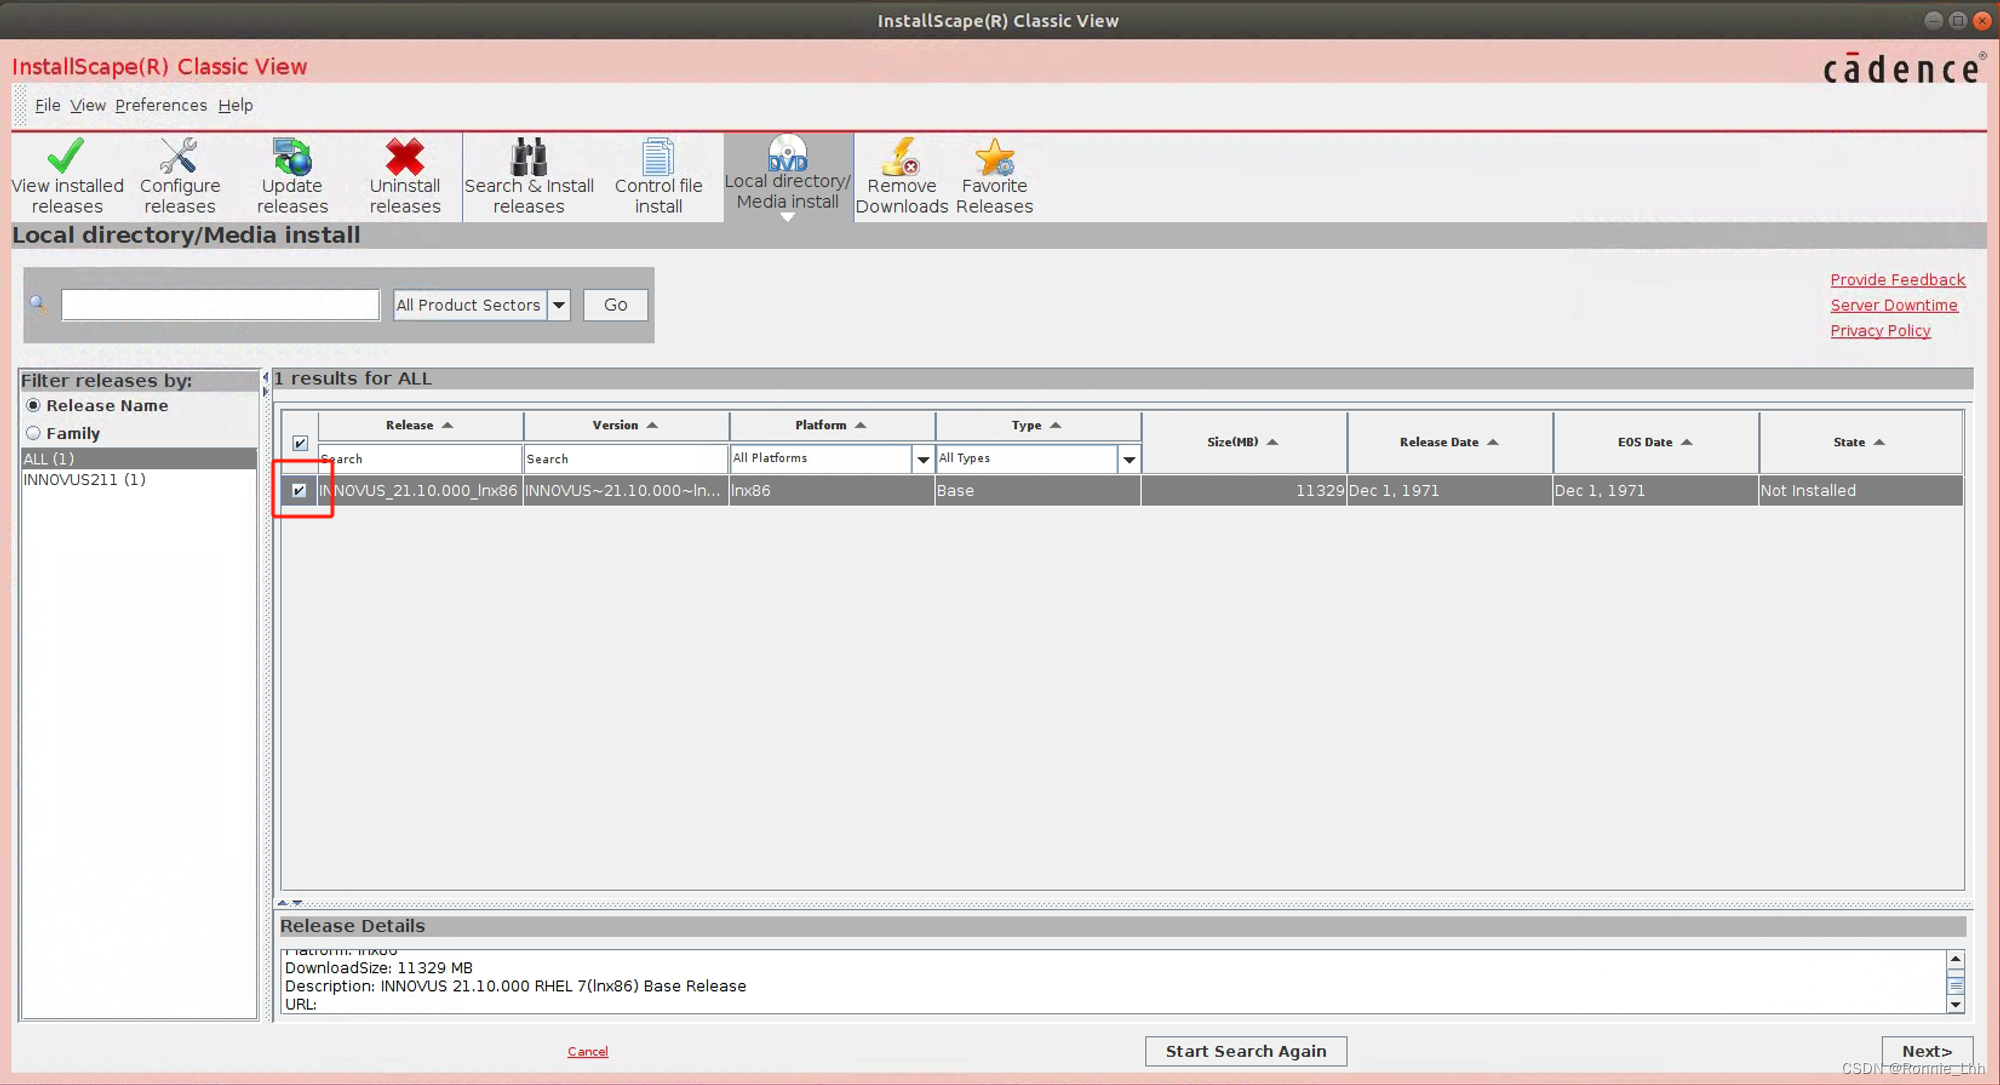Select the Release Name radio button
The image size is (2000, 1085).
pos(34,405)
